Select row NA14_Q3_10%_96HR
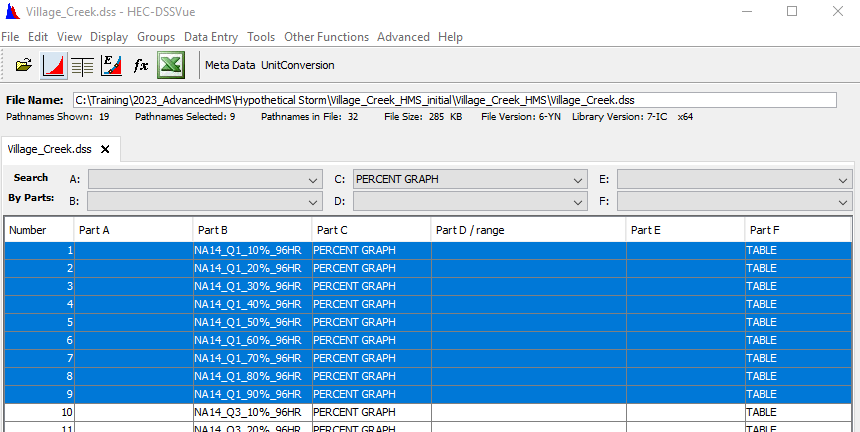 click(428, 412)
